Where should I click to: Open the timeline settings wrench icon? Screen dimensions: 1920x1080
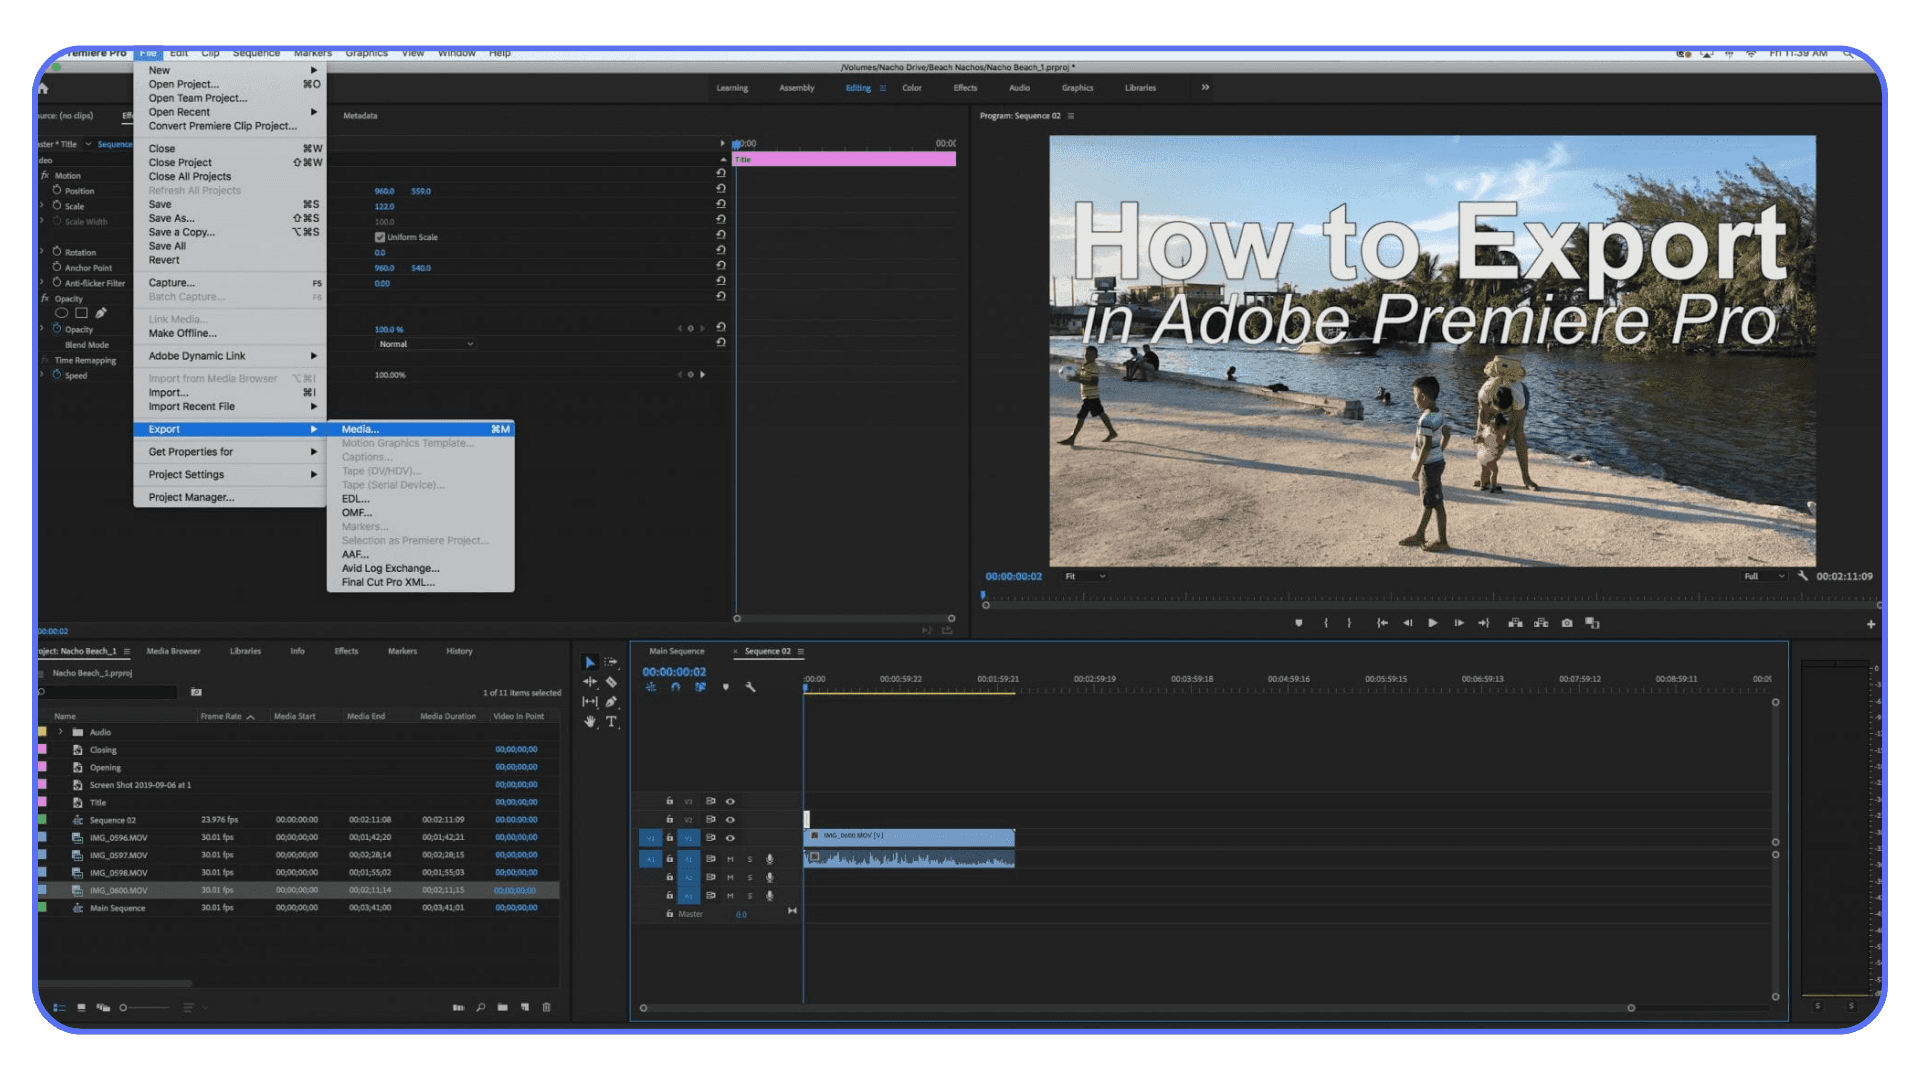point(750,687)
